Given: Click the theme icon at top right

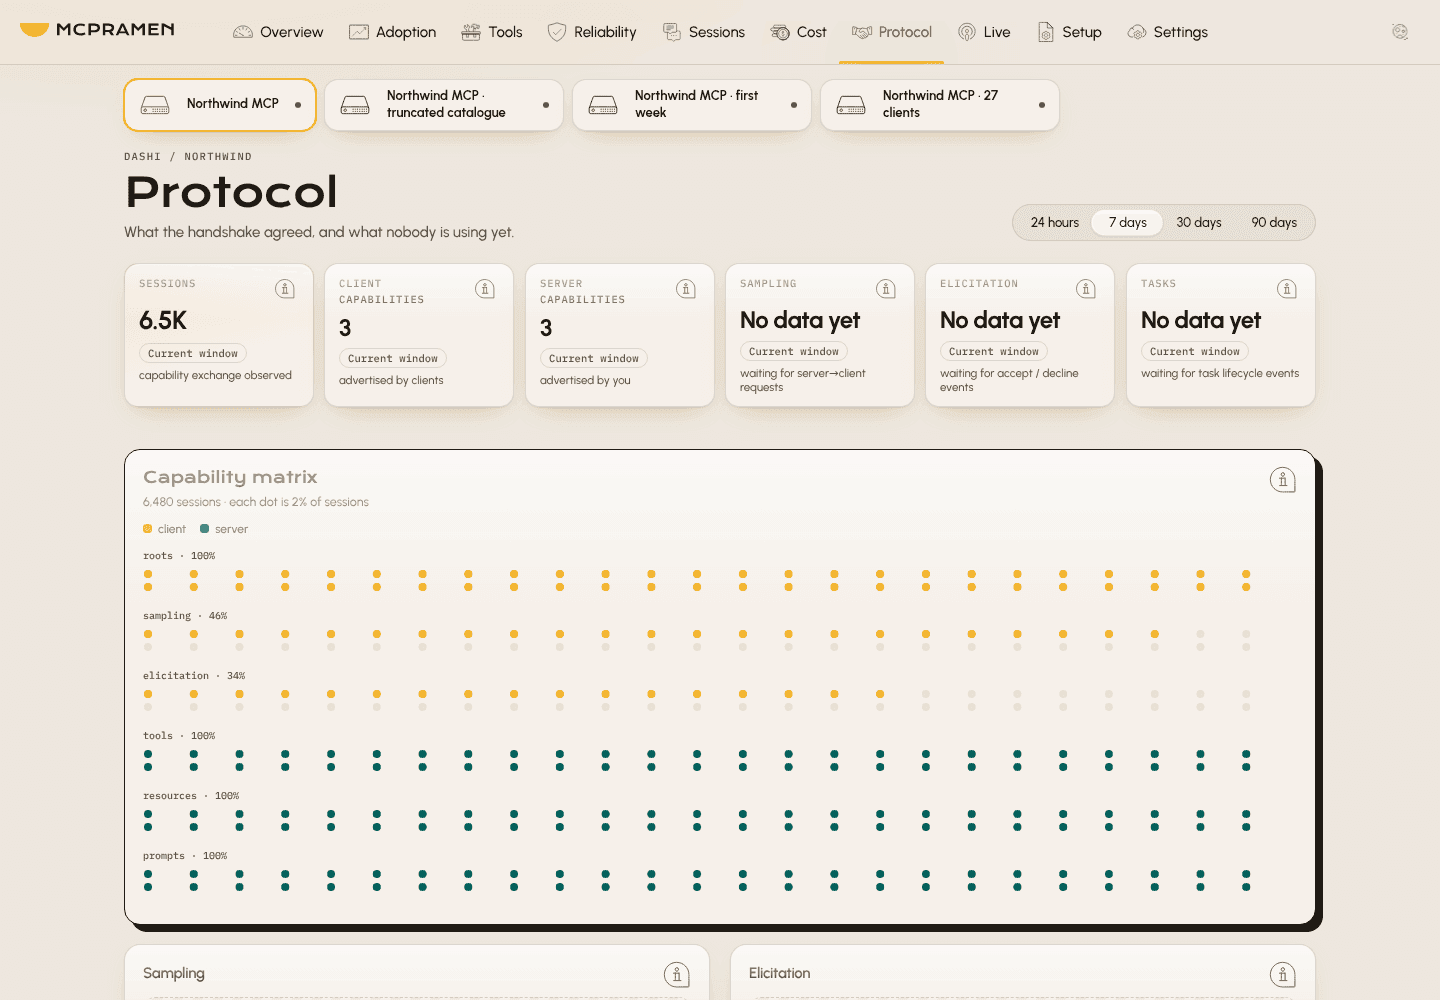Looking at the screenshot, I should coord(1400,32).
